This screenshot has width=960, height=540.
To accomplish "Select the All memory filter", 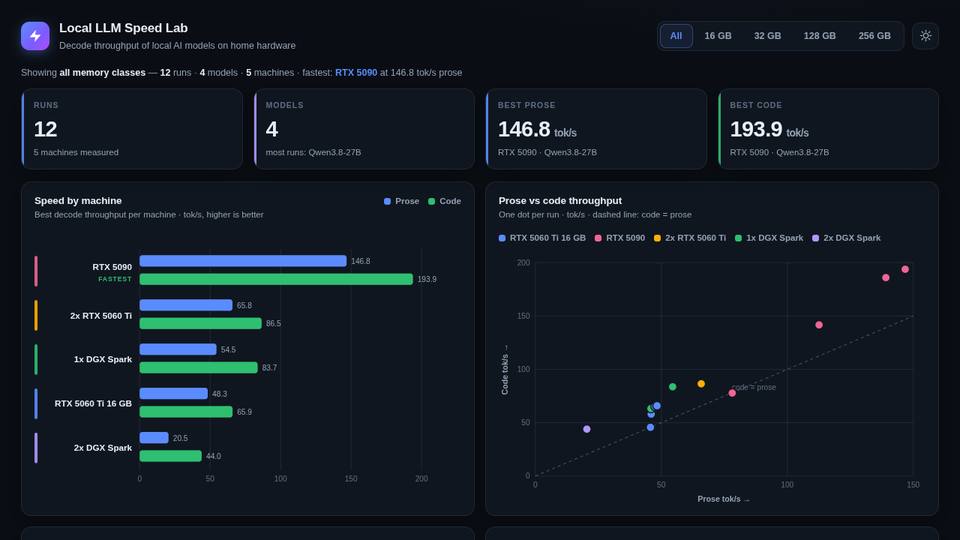I will coord(676,36).
